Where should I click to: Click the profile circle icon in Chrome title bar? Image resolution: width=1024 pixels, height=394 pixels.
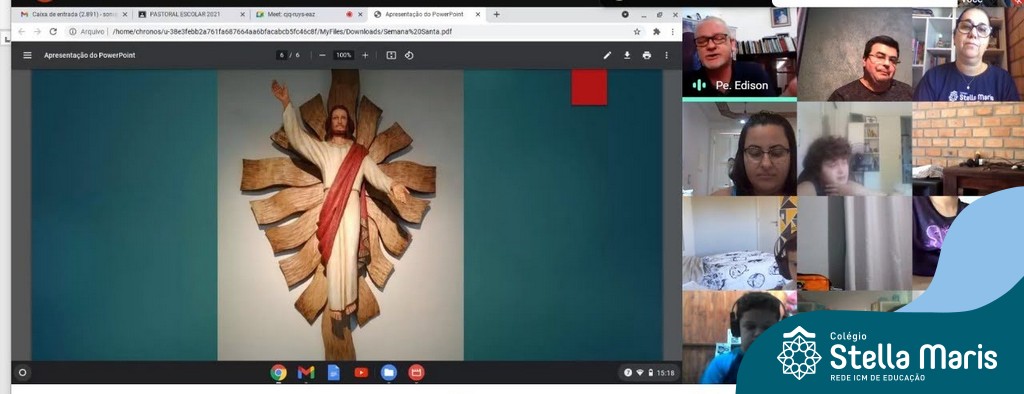point(625,14)
